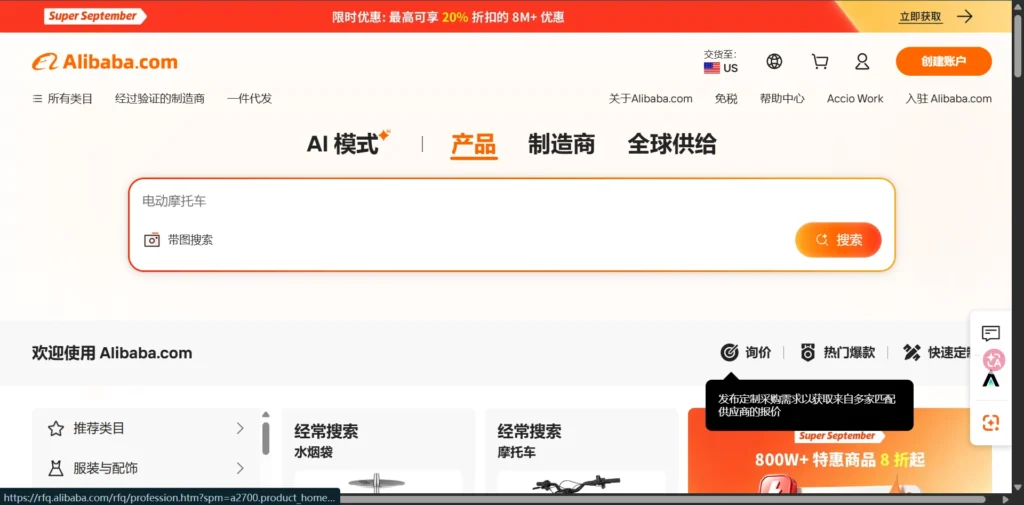The width and height of the screenshot is (1024, 505).
Task: Select the 制造商 search tab
Action: [561, 144]
